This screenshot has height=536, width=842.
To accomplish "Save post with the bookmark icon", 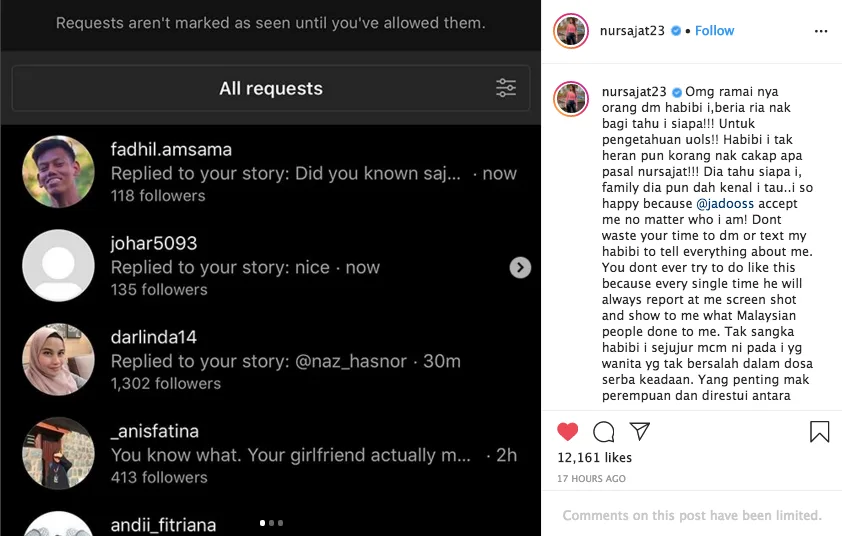I will click(819, 431).
